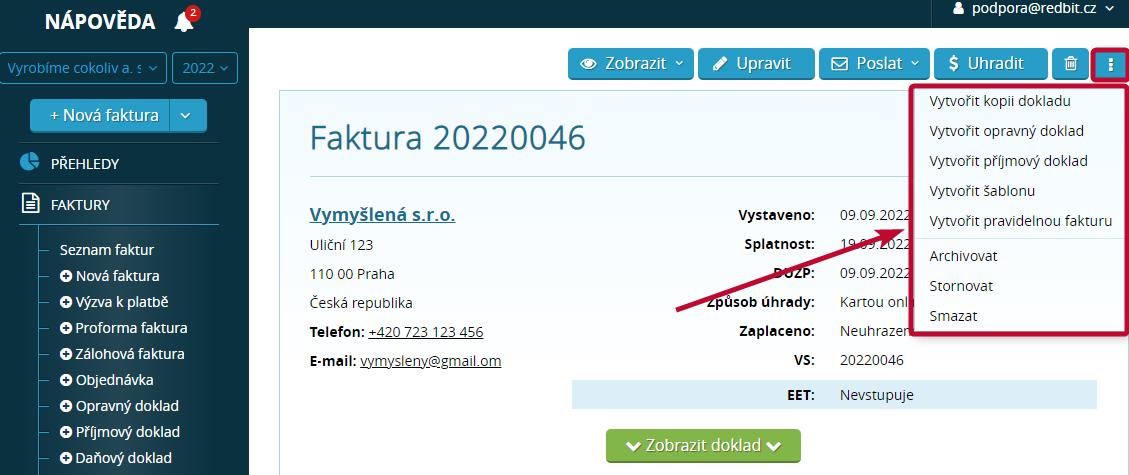The image size is (1129, 475).
Task: Open Opravný doklad sidebar entry
Action: point(127,406)
